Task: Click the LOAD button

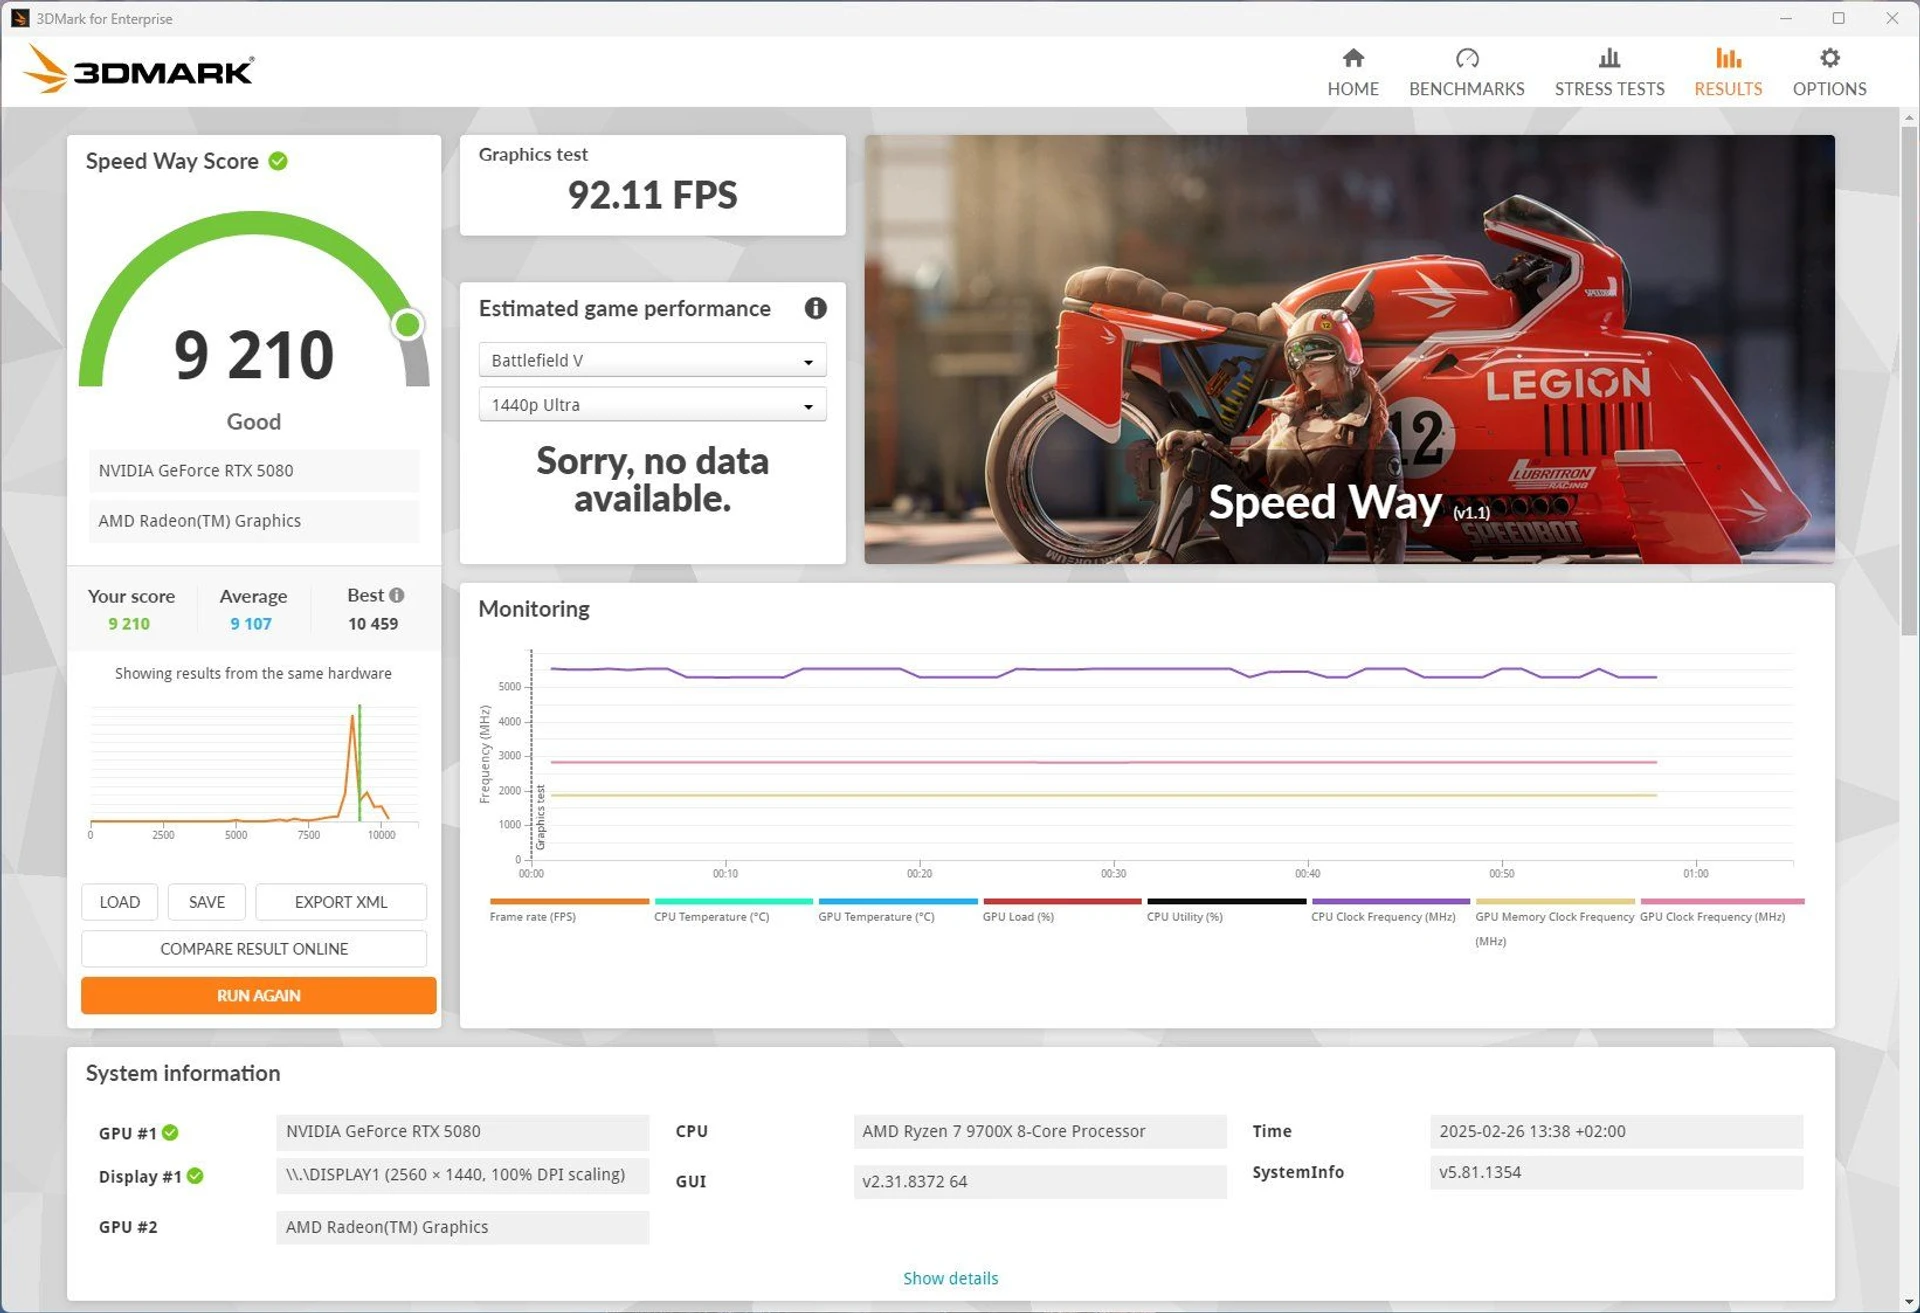Action: pyautogui.click(x=120, y=901)
